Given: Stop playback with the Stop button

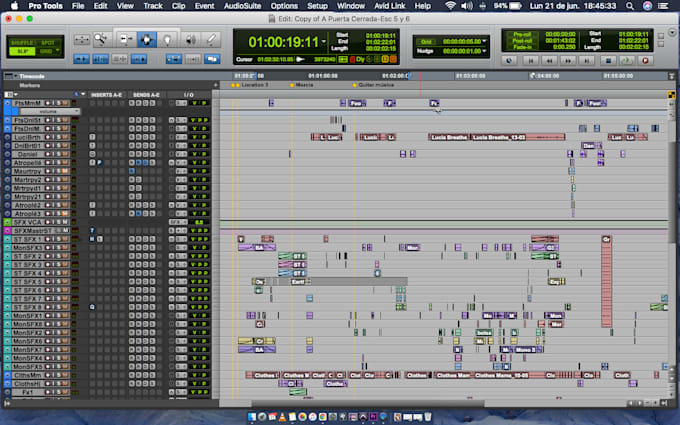Looking at the screenshot, I should [608, 61].
